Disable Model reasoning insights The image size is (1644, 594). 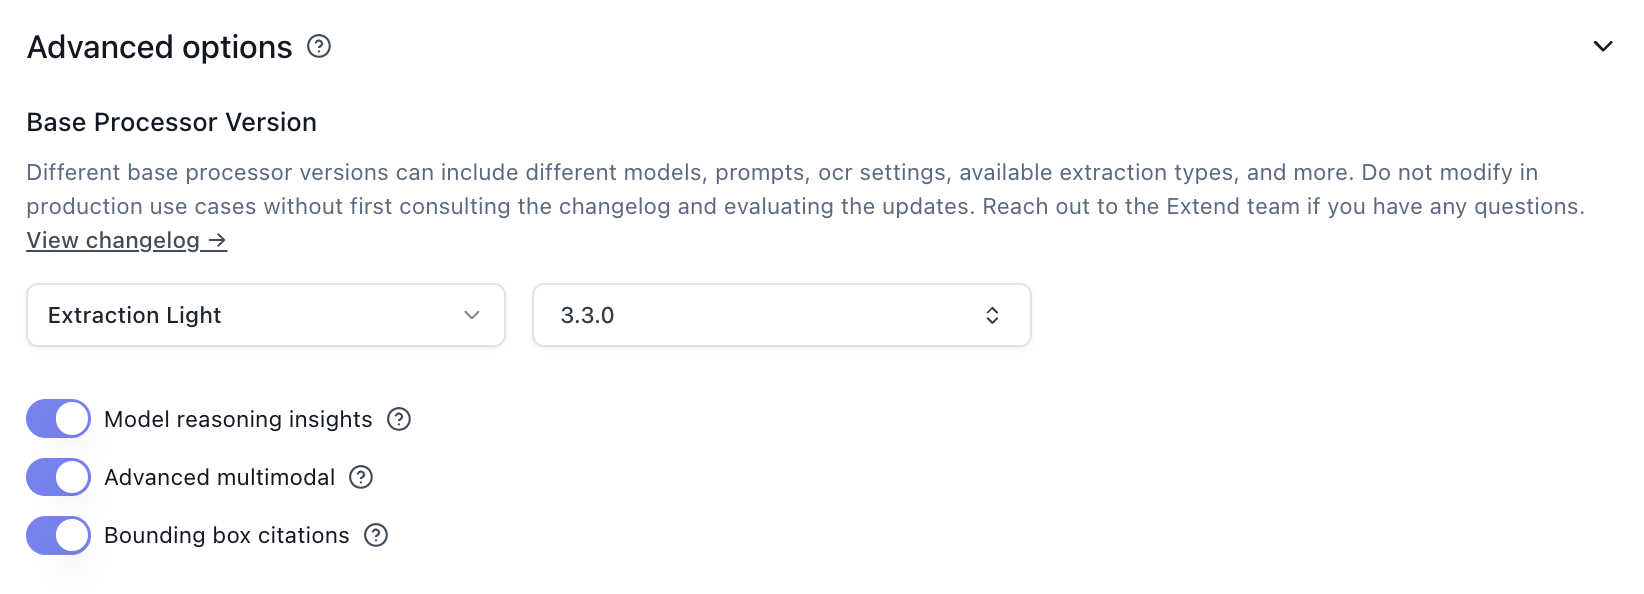(57, 419)
